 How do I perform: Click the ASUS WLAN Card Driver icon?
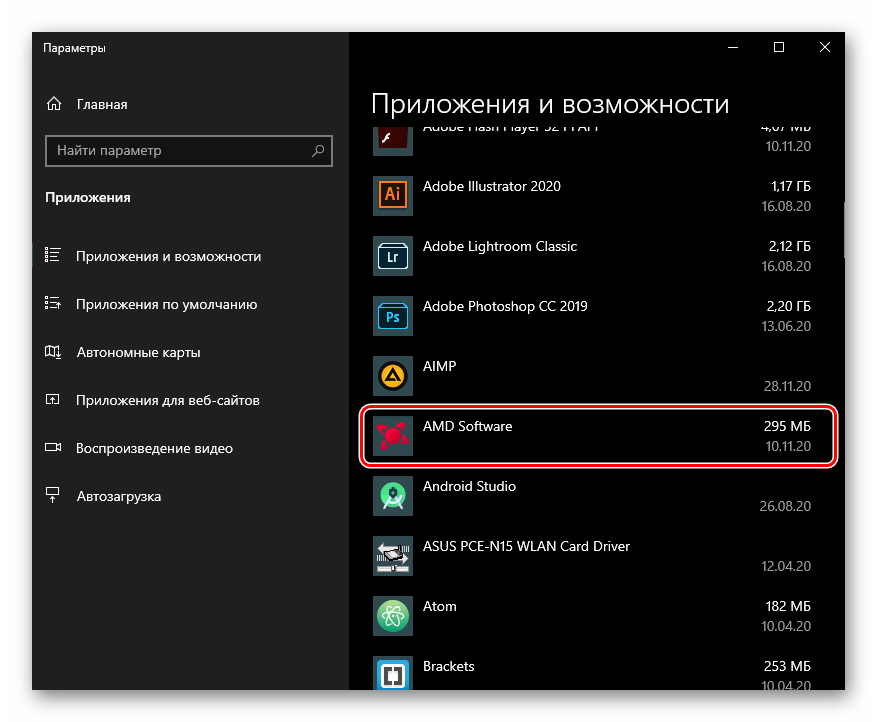[x=393, y=556]
